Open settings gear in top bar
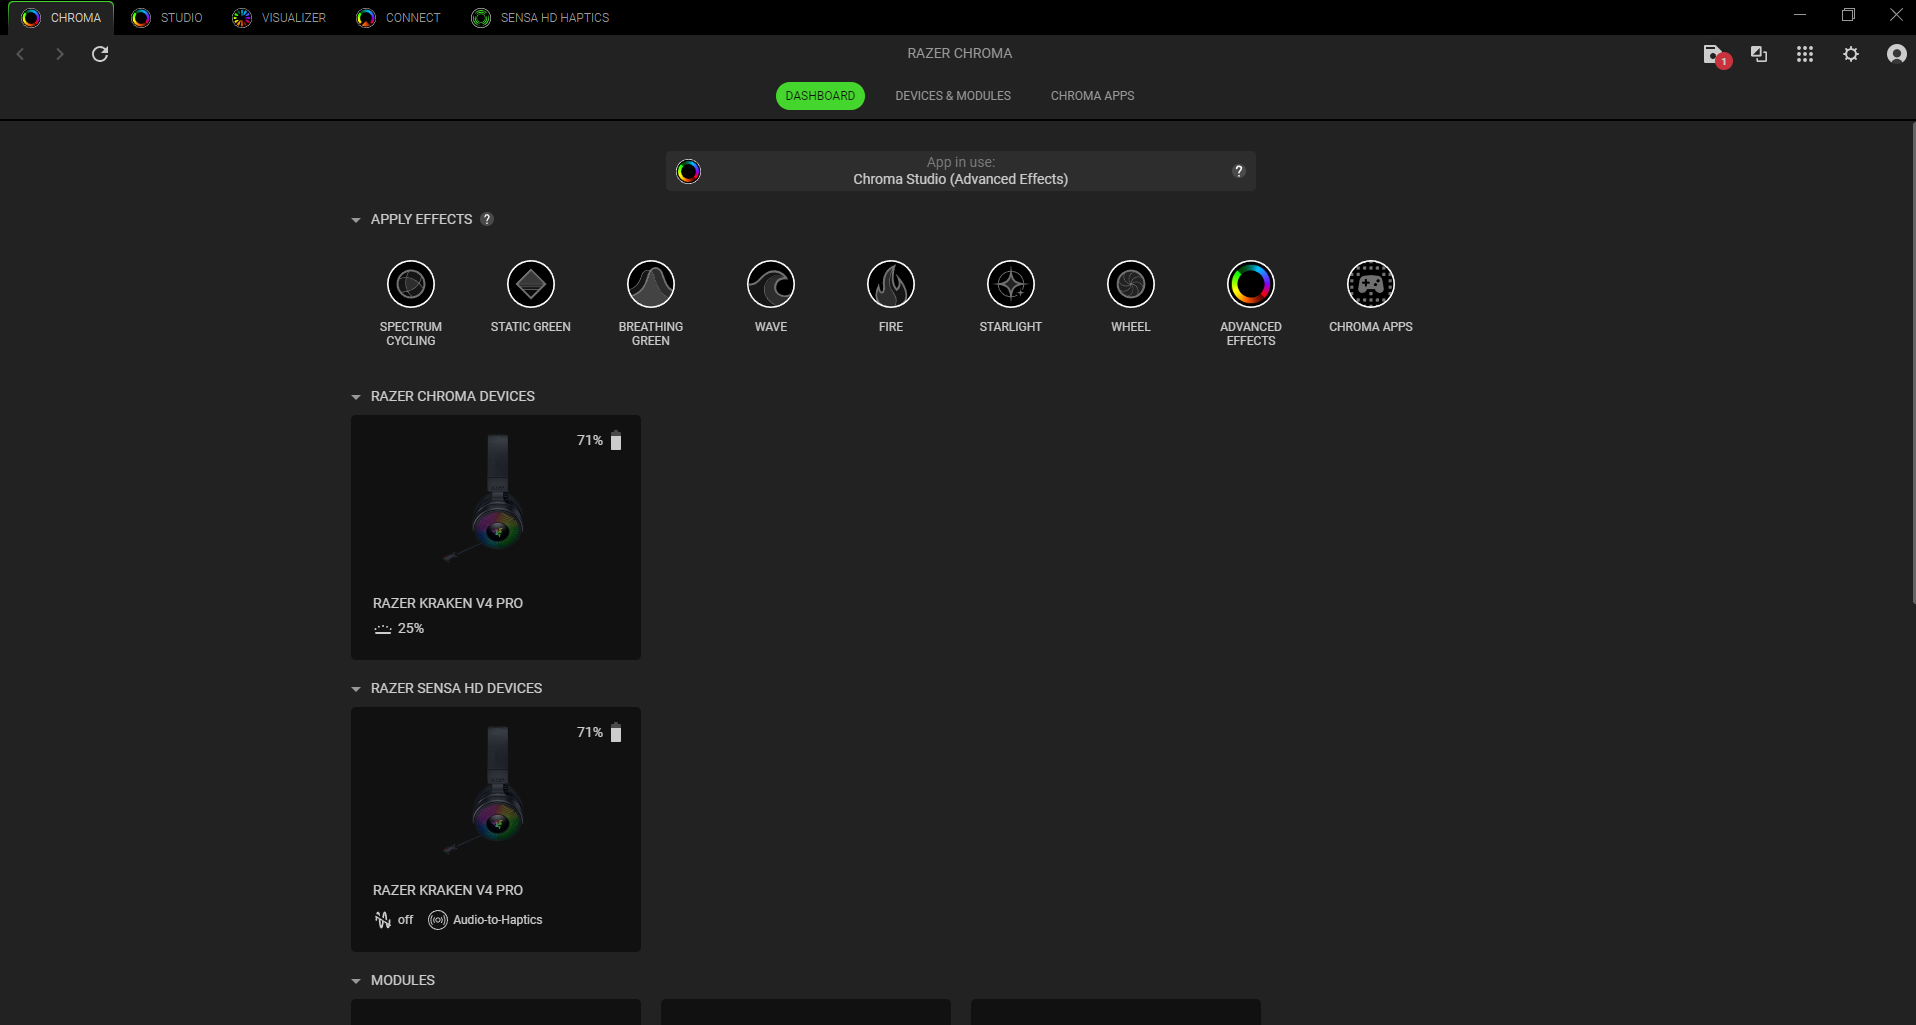1916x1025 pixels. [1850, 54]
